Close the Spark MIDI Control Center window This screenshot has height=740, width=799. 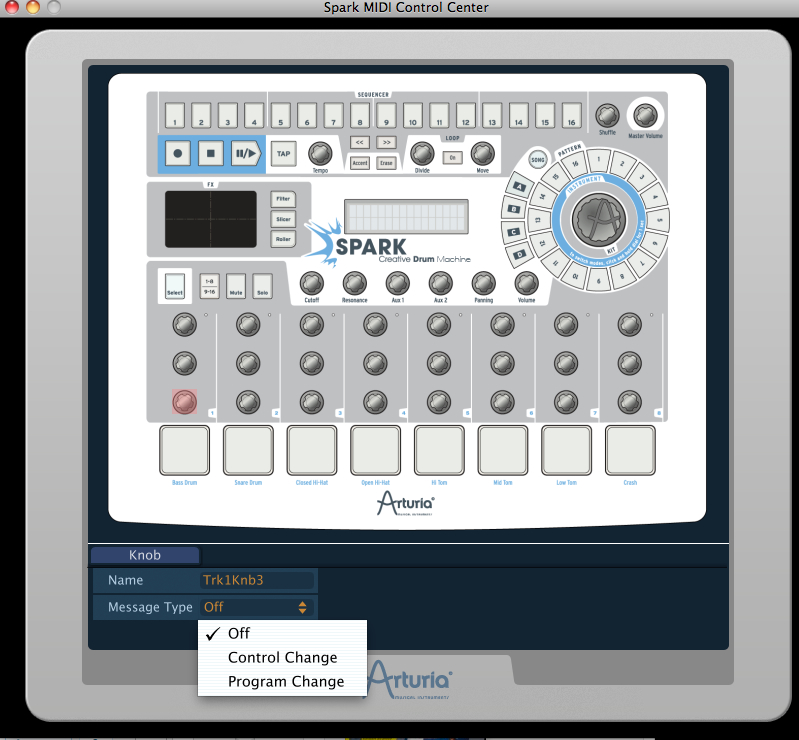click(x=11, y=7)
